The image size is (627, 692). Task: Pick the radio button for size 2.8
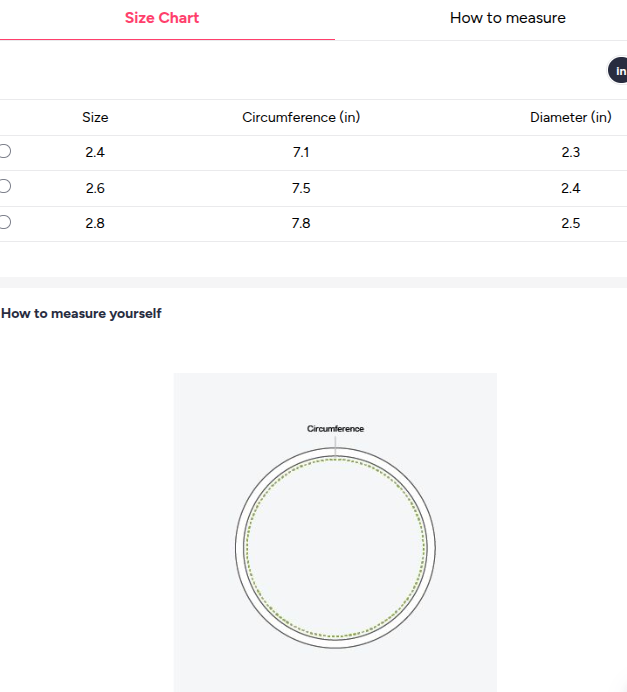[x=5, y=222]
